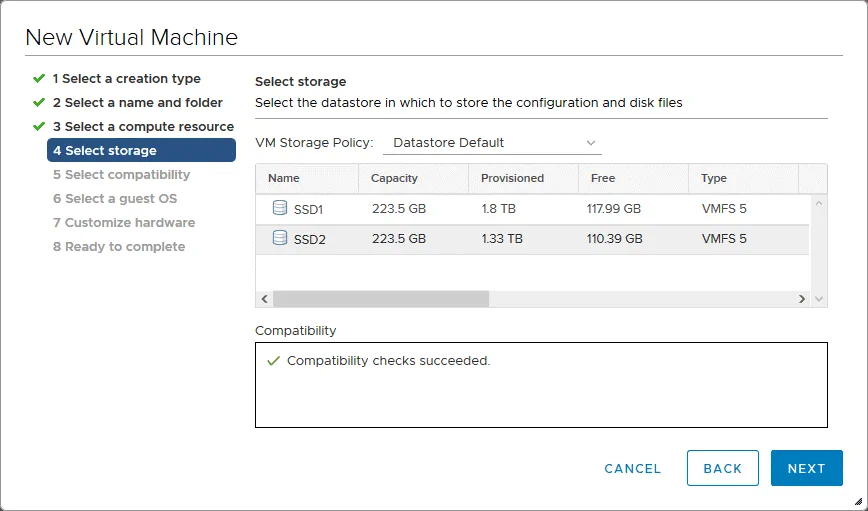
Task: Click the SSD1 datastore disk icon
Action: click(280, 209)
